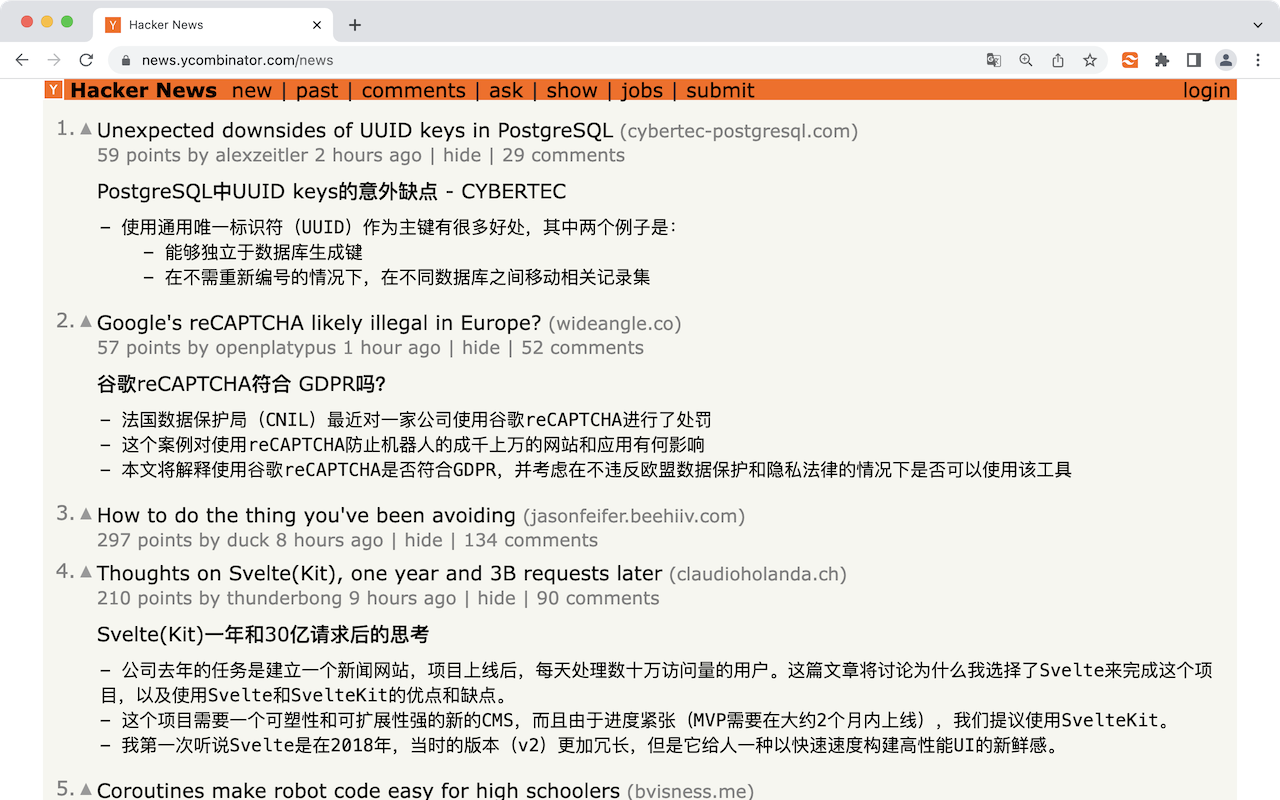Viewport: 1280px width, 800px height.
Task: Open 'Unexpected downsides of UUID keys in PostgreSQL'
Action: click(355, 130)
